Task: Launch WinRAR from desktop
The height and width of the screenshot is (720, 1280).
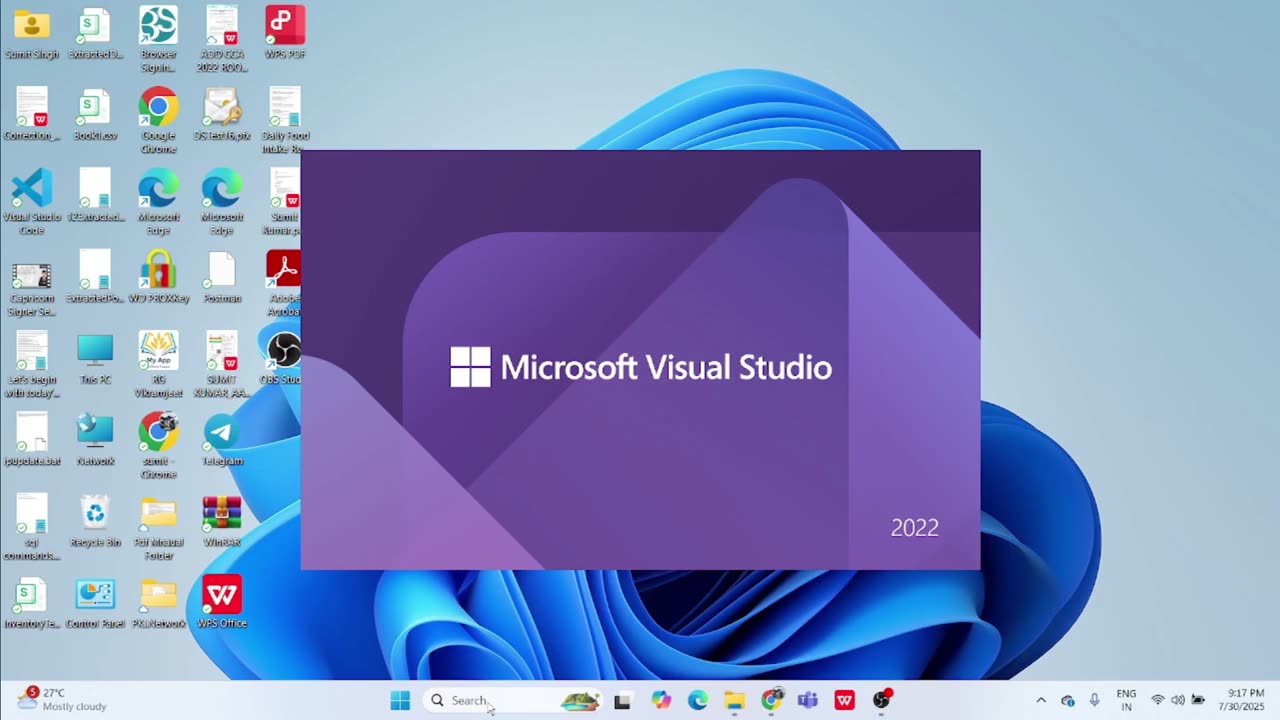Action: click(x=222, y=521)
